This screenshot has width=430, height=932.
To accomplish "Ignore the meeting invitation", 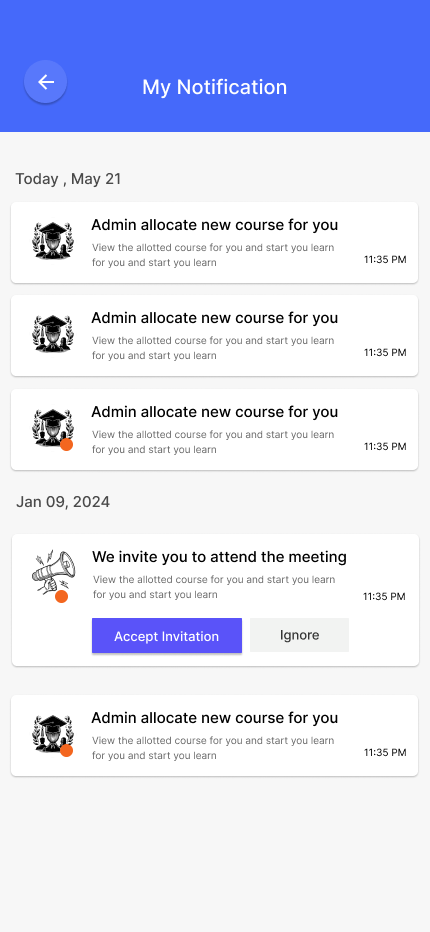I will 299,635.
